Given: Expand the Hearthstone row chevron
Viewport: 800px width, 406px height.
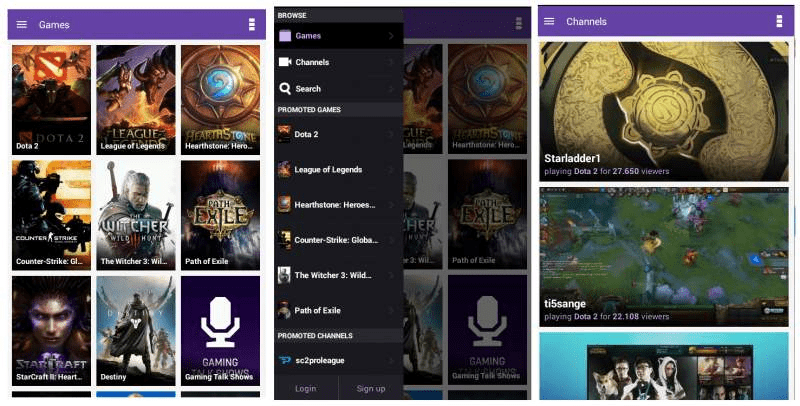Looking at the screenshot, I should click(x=391, y=205).
